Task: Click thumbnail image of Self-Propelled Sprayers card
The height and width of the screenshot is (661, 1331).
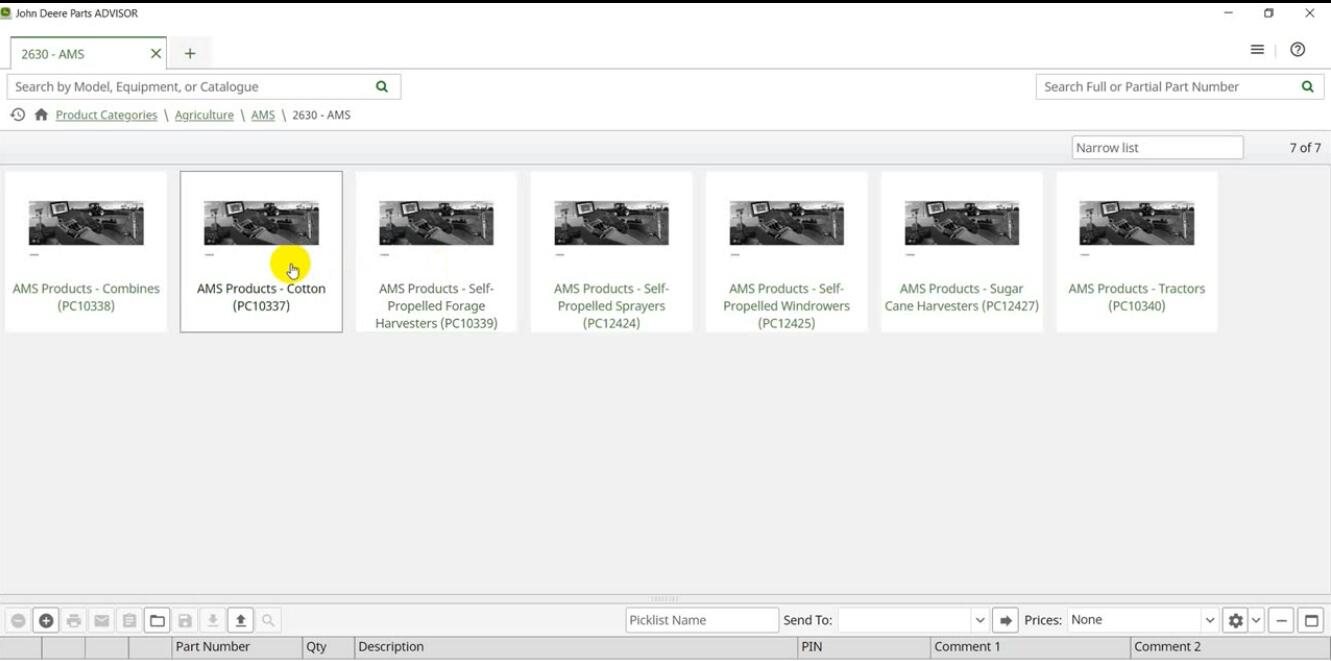Action: coord(612,223)
